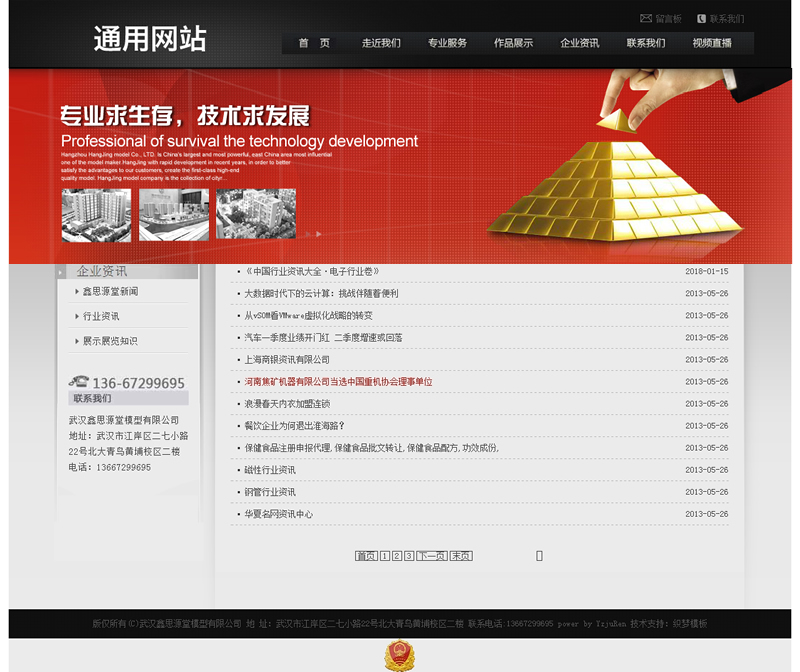Click the 通用网站 site logo

150,39
